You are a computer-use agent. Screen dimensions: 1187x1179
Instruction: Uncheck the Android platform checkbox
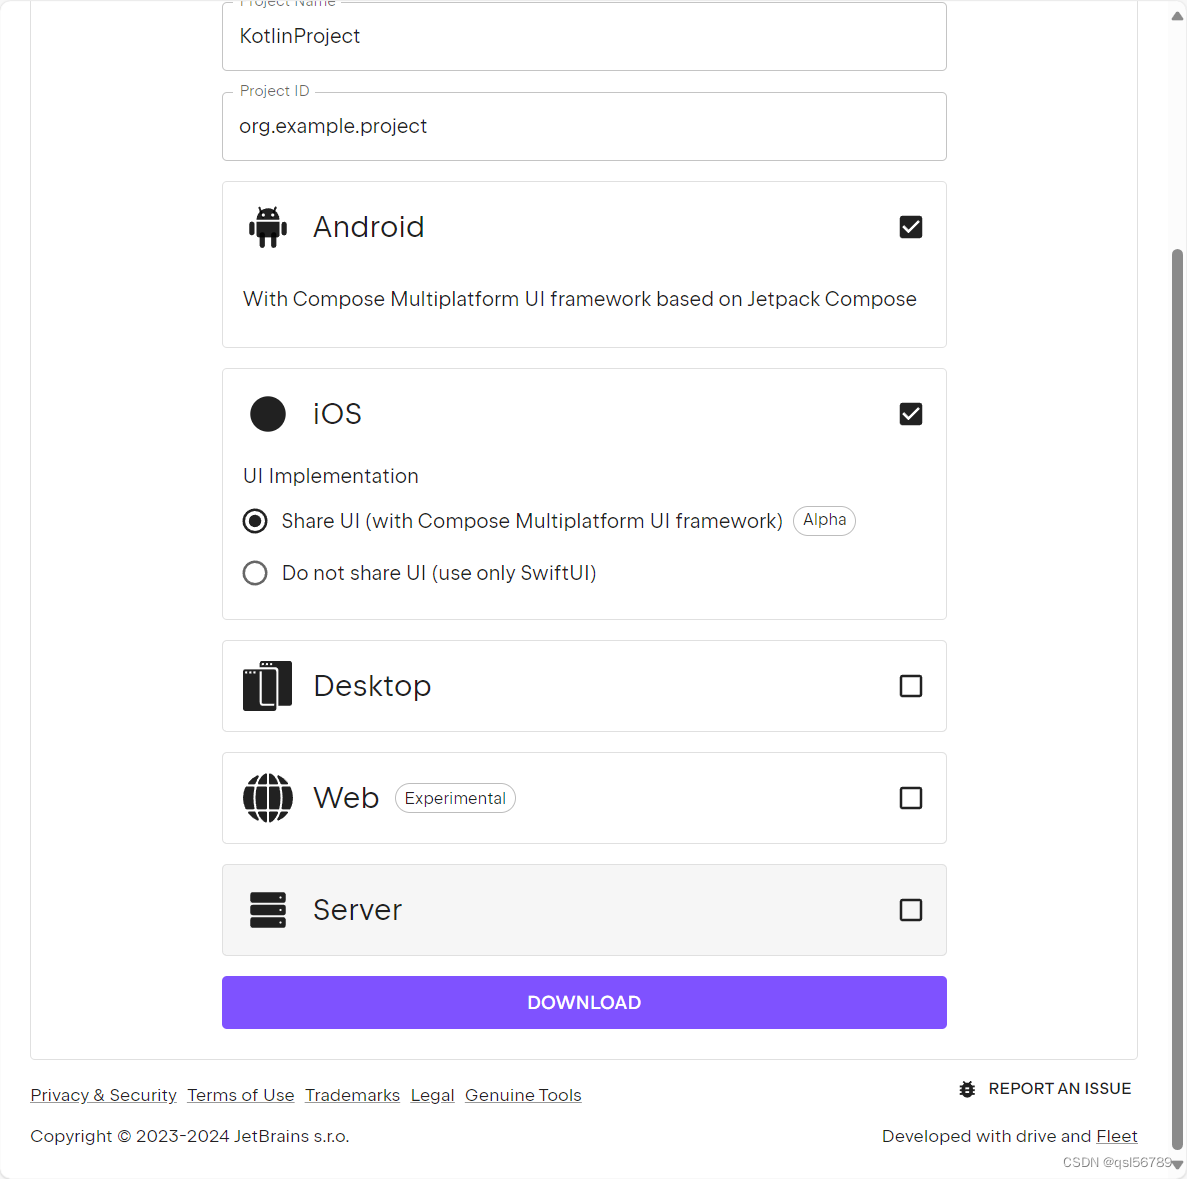[910, 226]
